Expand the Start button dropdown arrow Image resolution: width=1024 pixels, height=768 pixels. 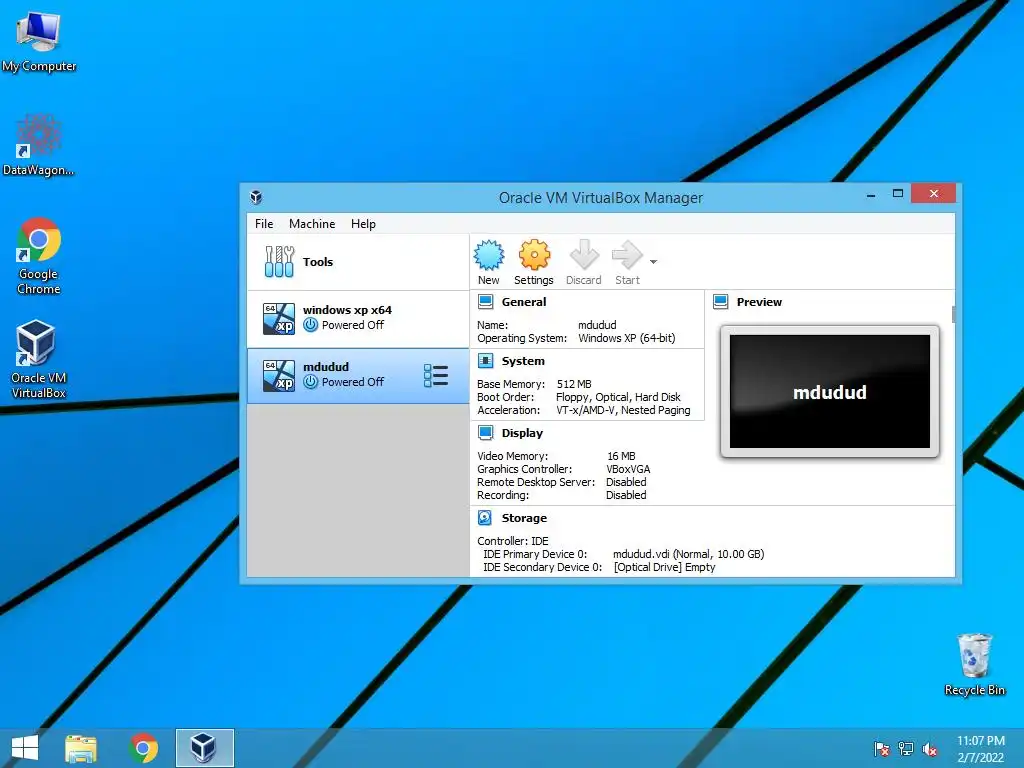(x=653, y=261)
